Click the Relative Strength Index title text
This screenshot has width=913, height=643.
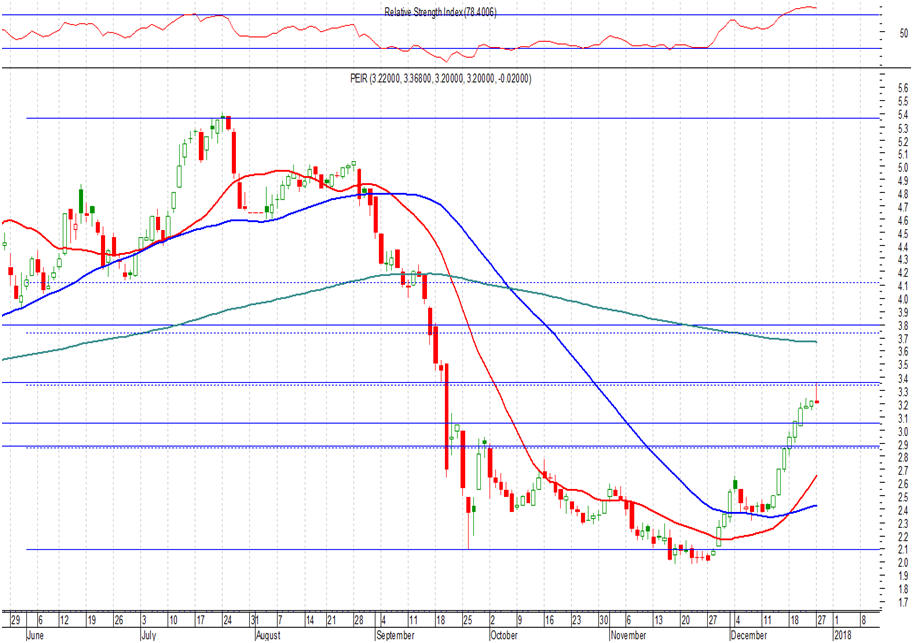pyautogui.click(x=440, y=12)
